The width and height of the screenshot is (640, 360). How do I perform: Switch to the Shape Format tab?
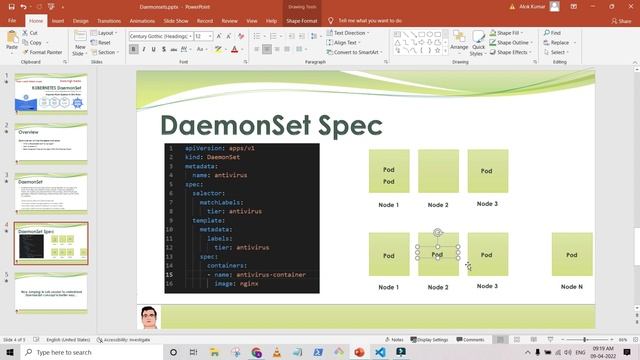pyautogui.click(x=302, y=21)
